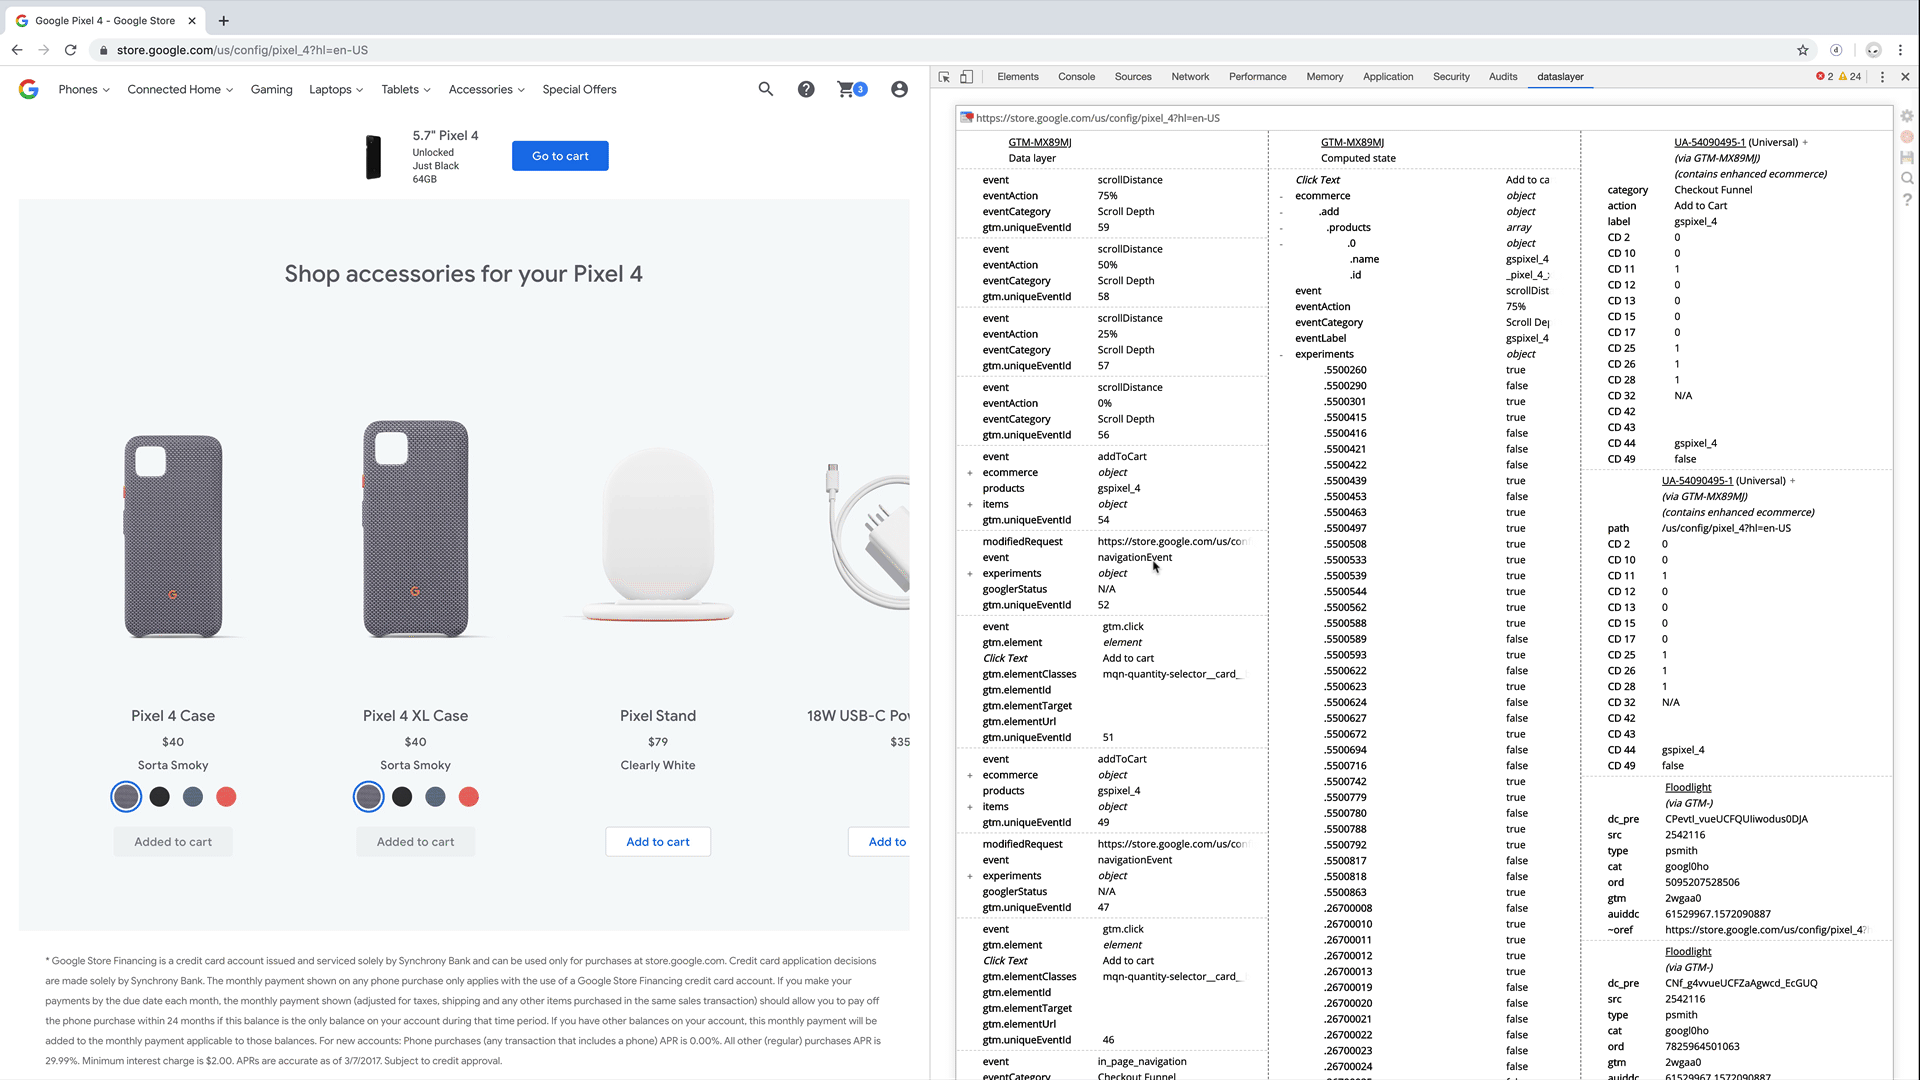Bookmark this page with the star icon

(x=1803, y=50)
